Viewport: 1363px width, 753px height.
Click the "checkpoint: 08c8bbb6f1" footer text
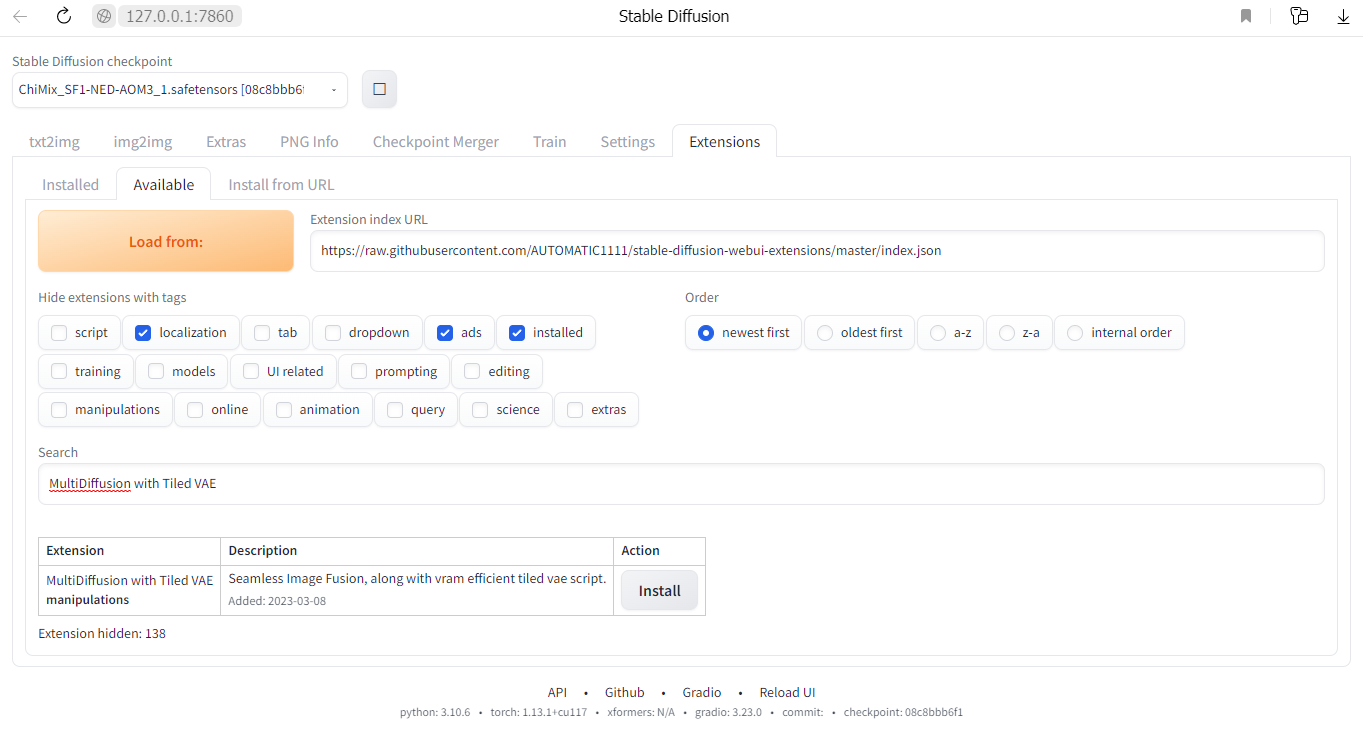tap(903, 713)
